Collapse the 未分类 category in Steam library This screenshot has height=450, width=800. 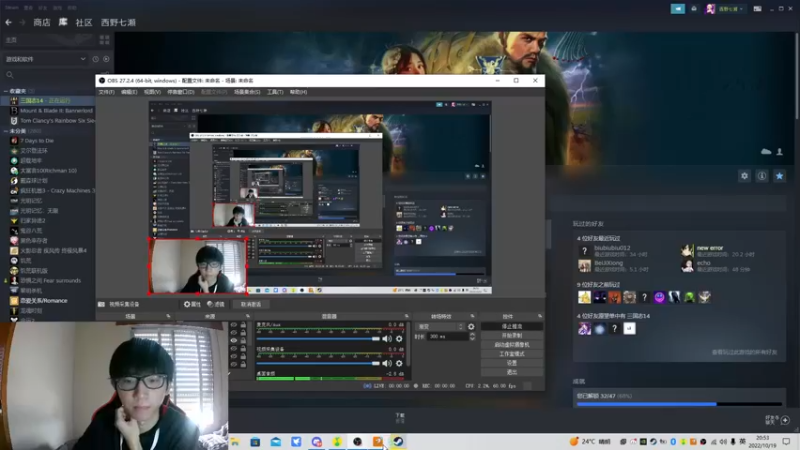[x=6, y=131]
